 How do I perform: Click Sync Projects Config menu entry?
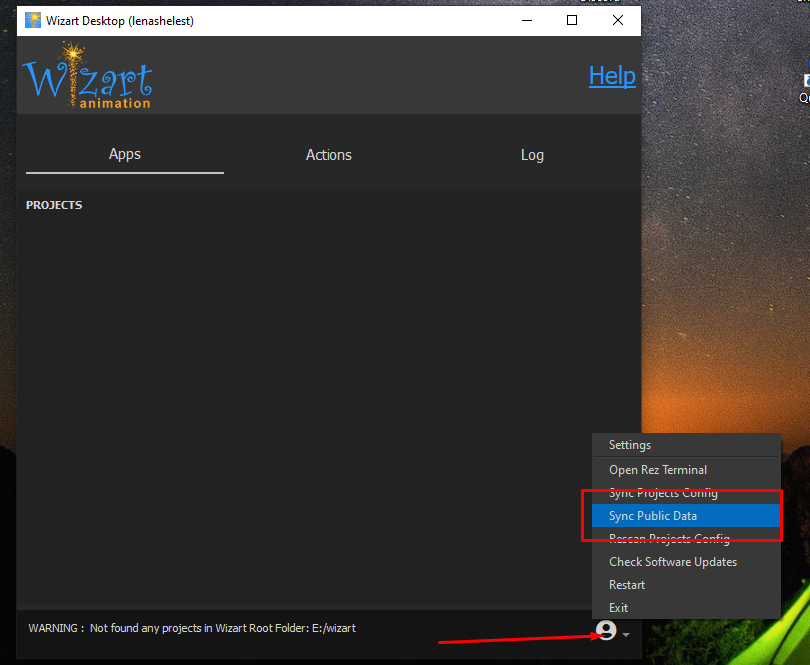coord(663,493)
